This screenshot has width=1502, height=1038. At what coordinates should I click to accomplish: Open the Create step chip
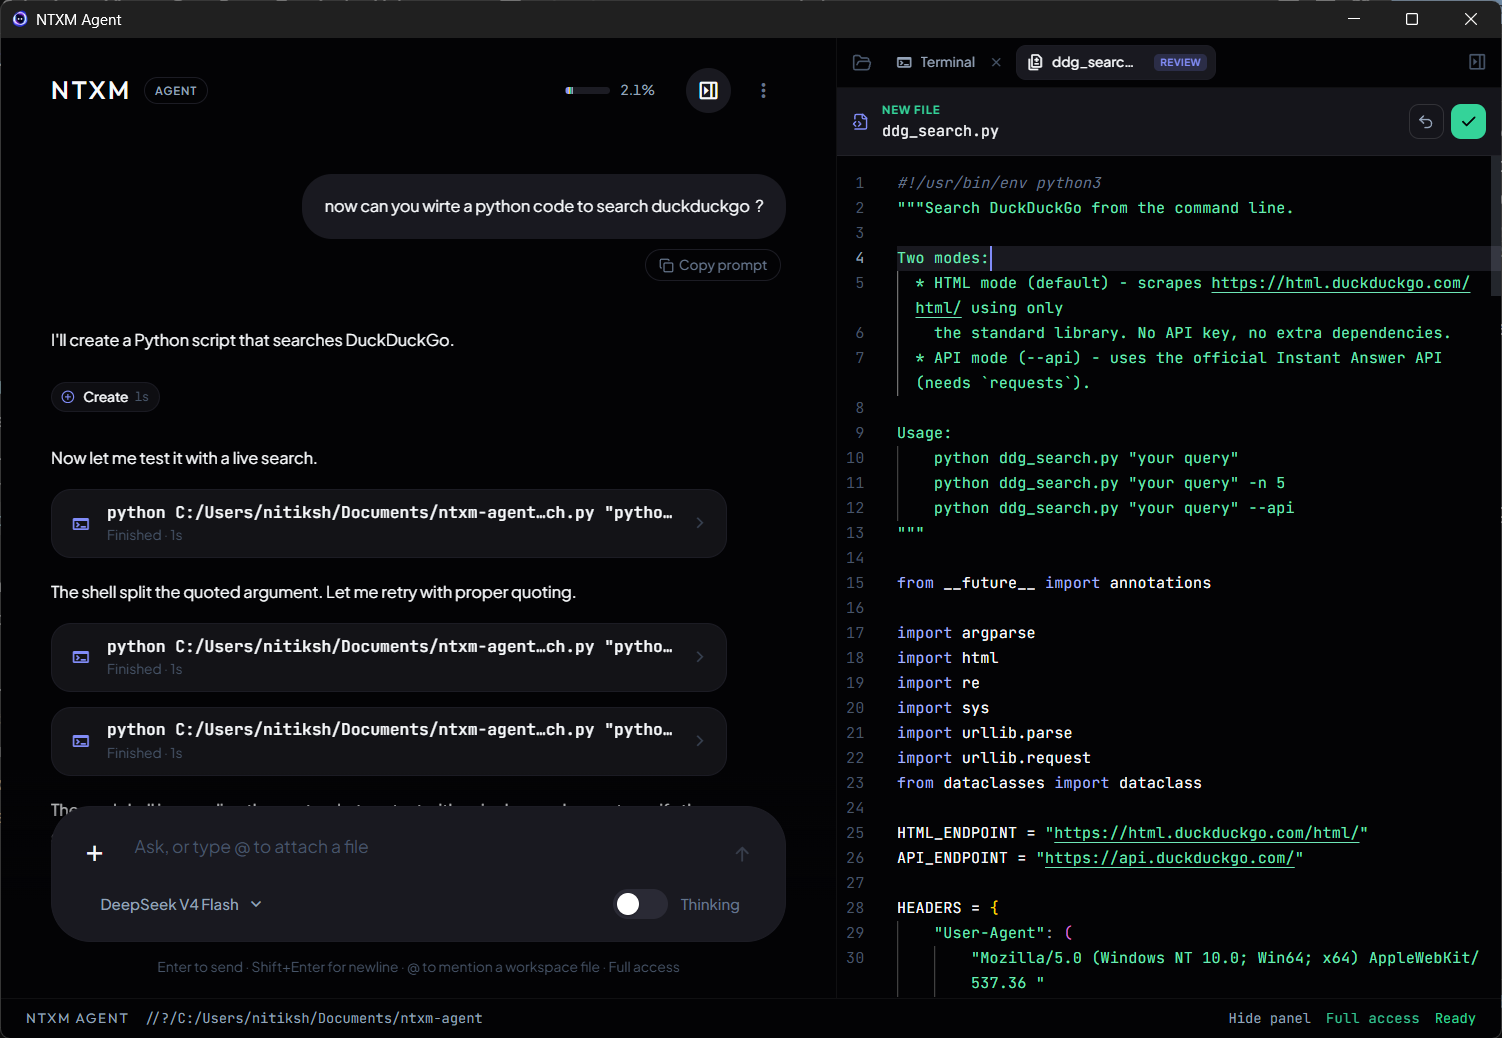coord(105,397)
